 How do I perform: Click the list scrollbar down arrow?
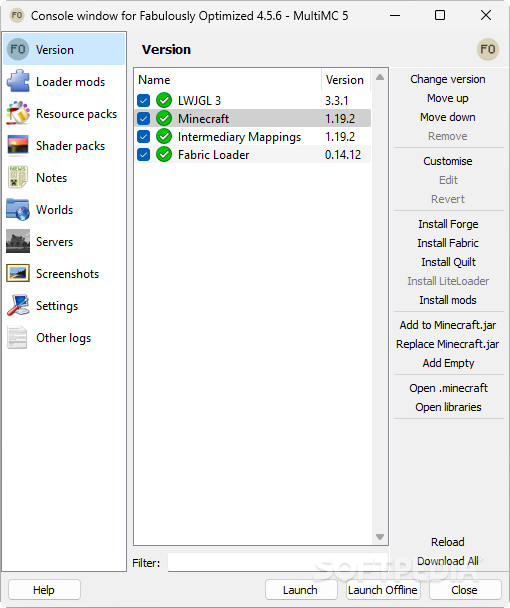pos(380,537)
